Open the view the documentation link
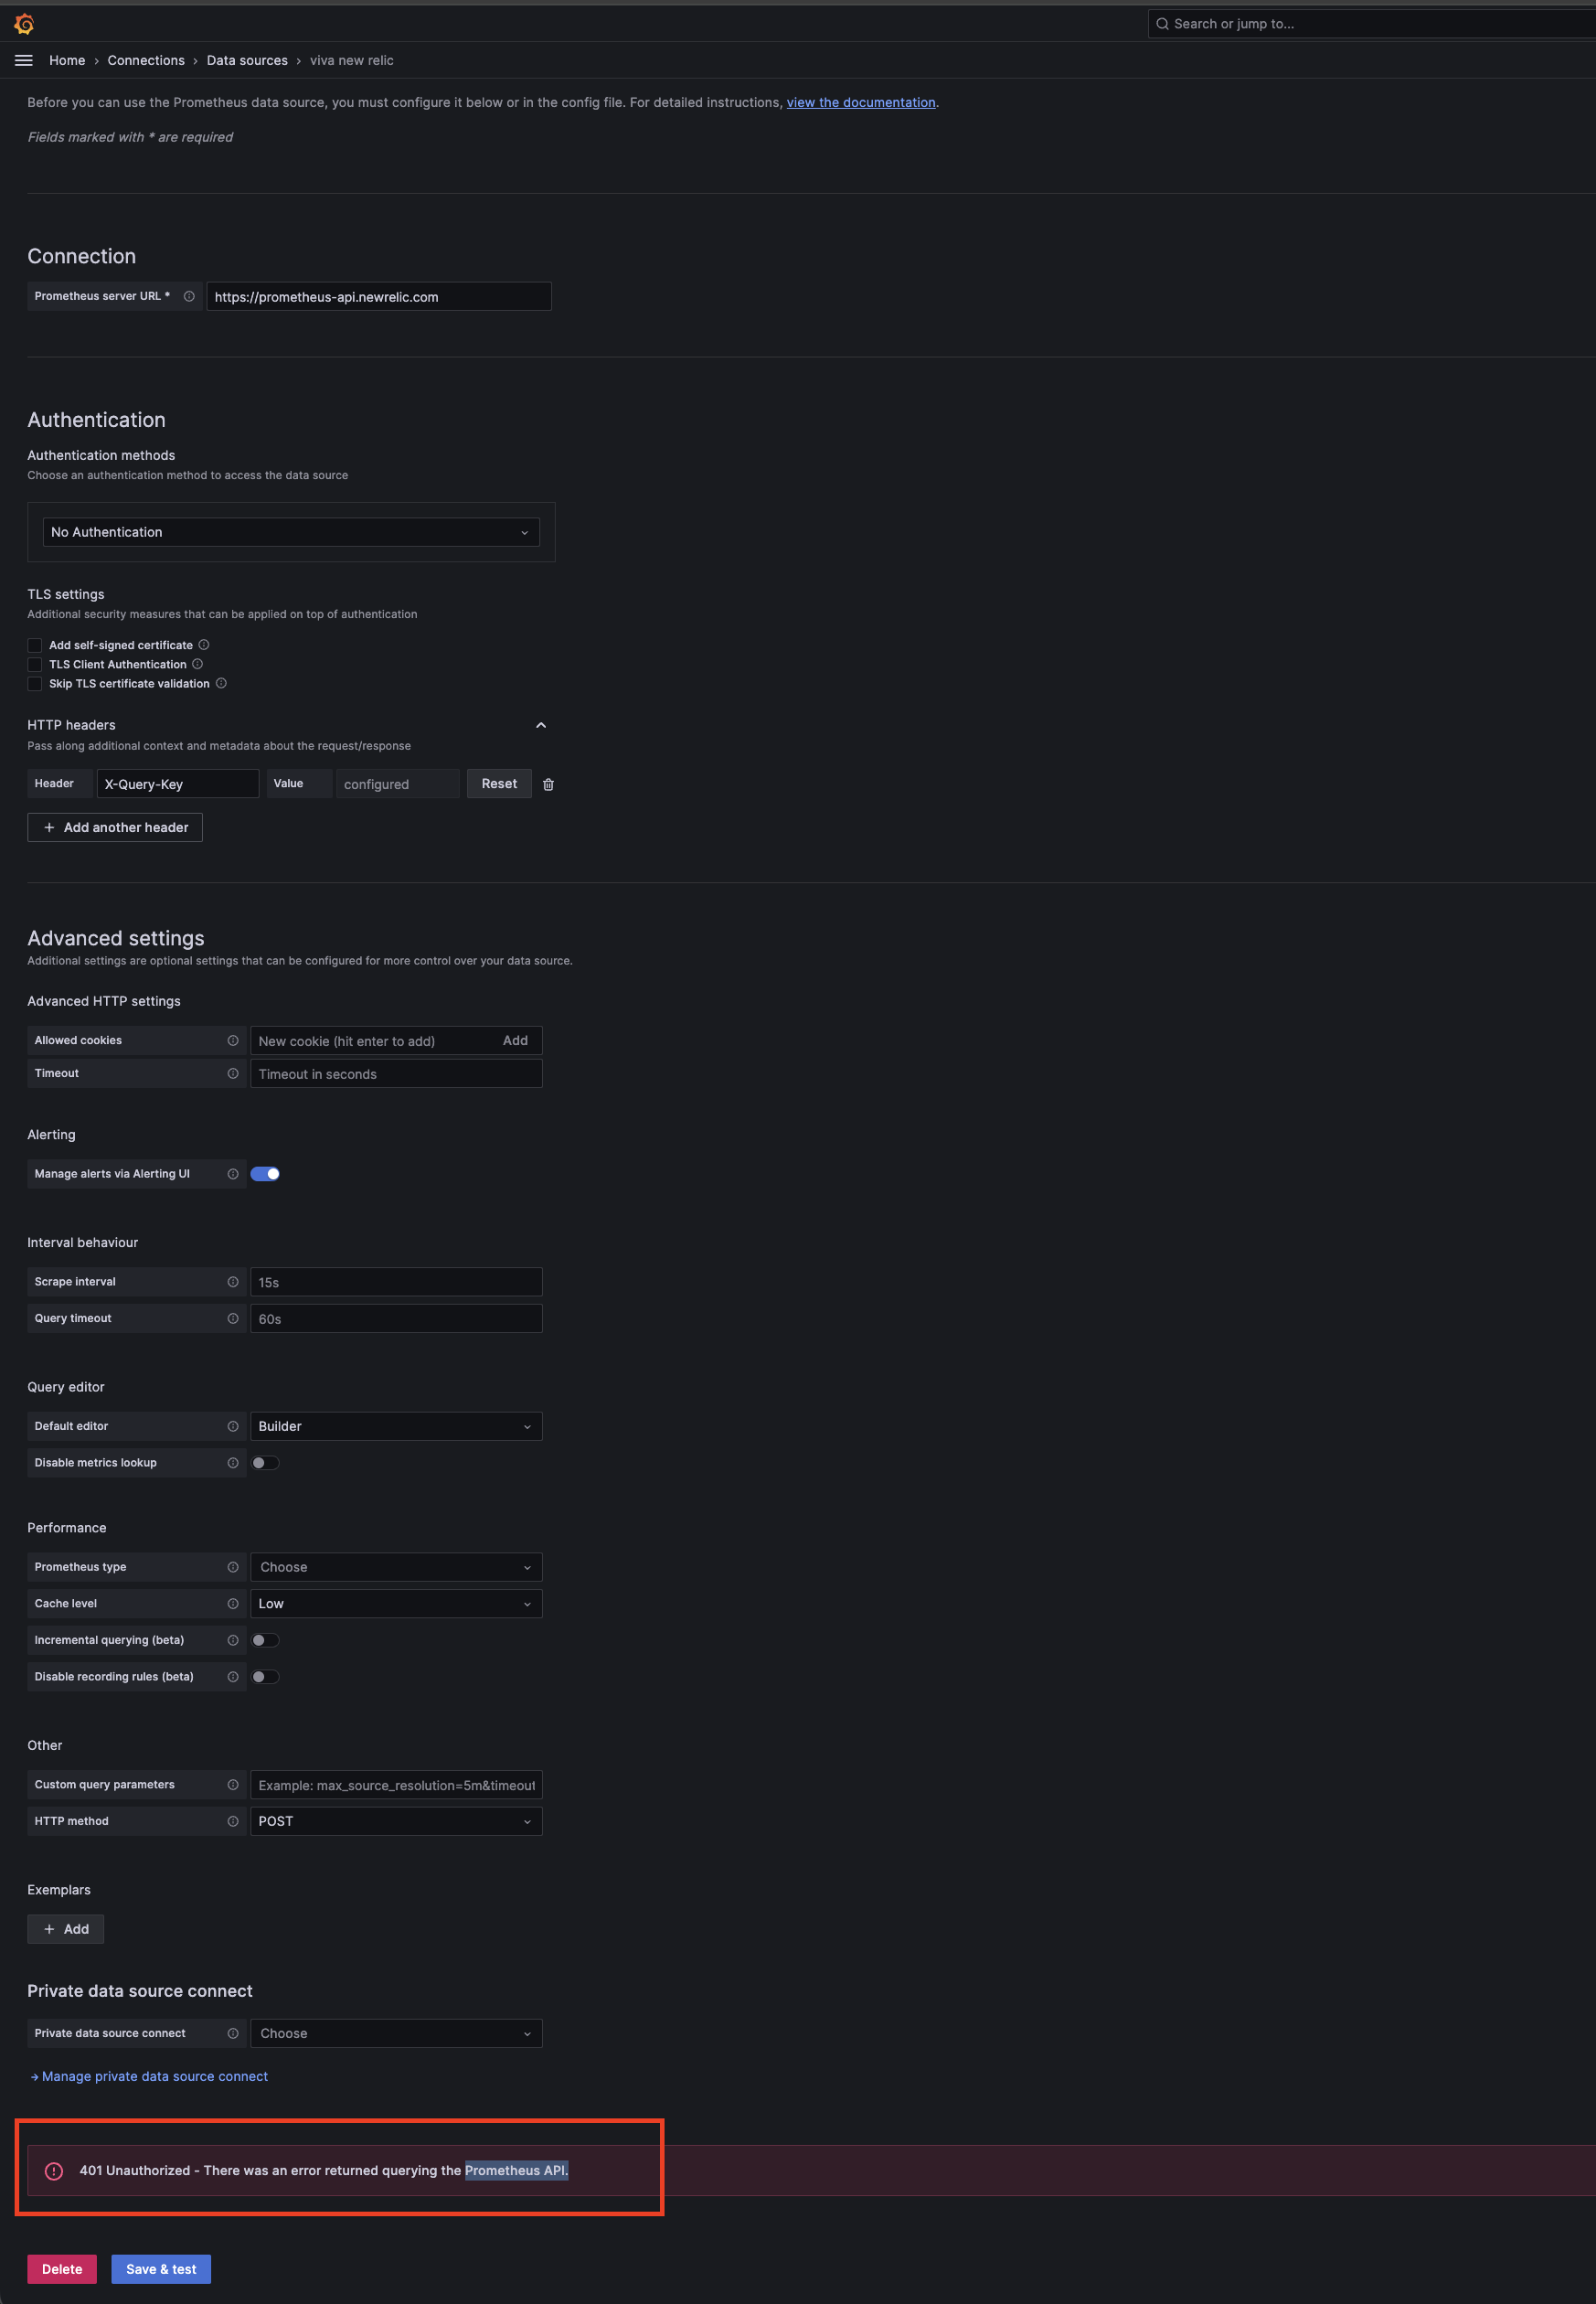The width and height of the screenshot is (1596, 2304). point(861,103)
